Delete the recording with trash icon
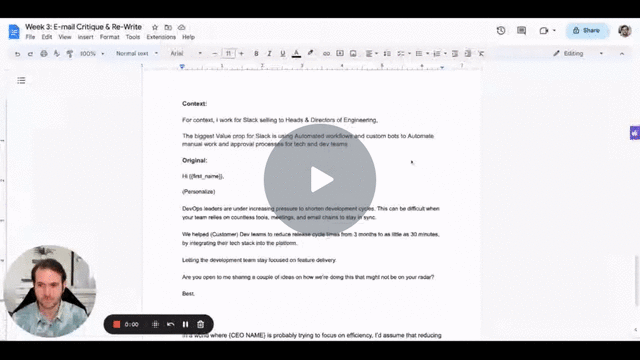The width and height of the screenshot is (640, 360). [x=200, y=324]
